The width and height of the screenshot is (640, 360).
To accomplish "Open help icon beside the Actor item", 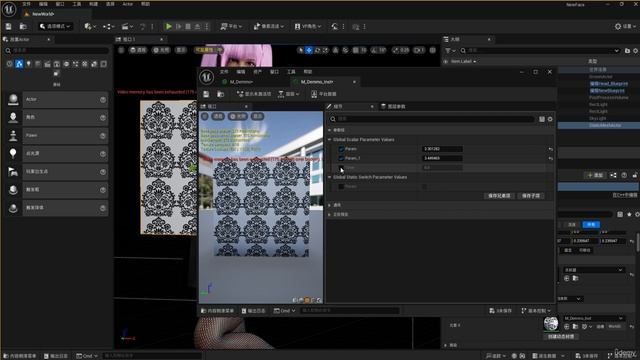I will click(103, 100).
